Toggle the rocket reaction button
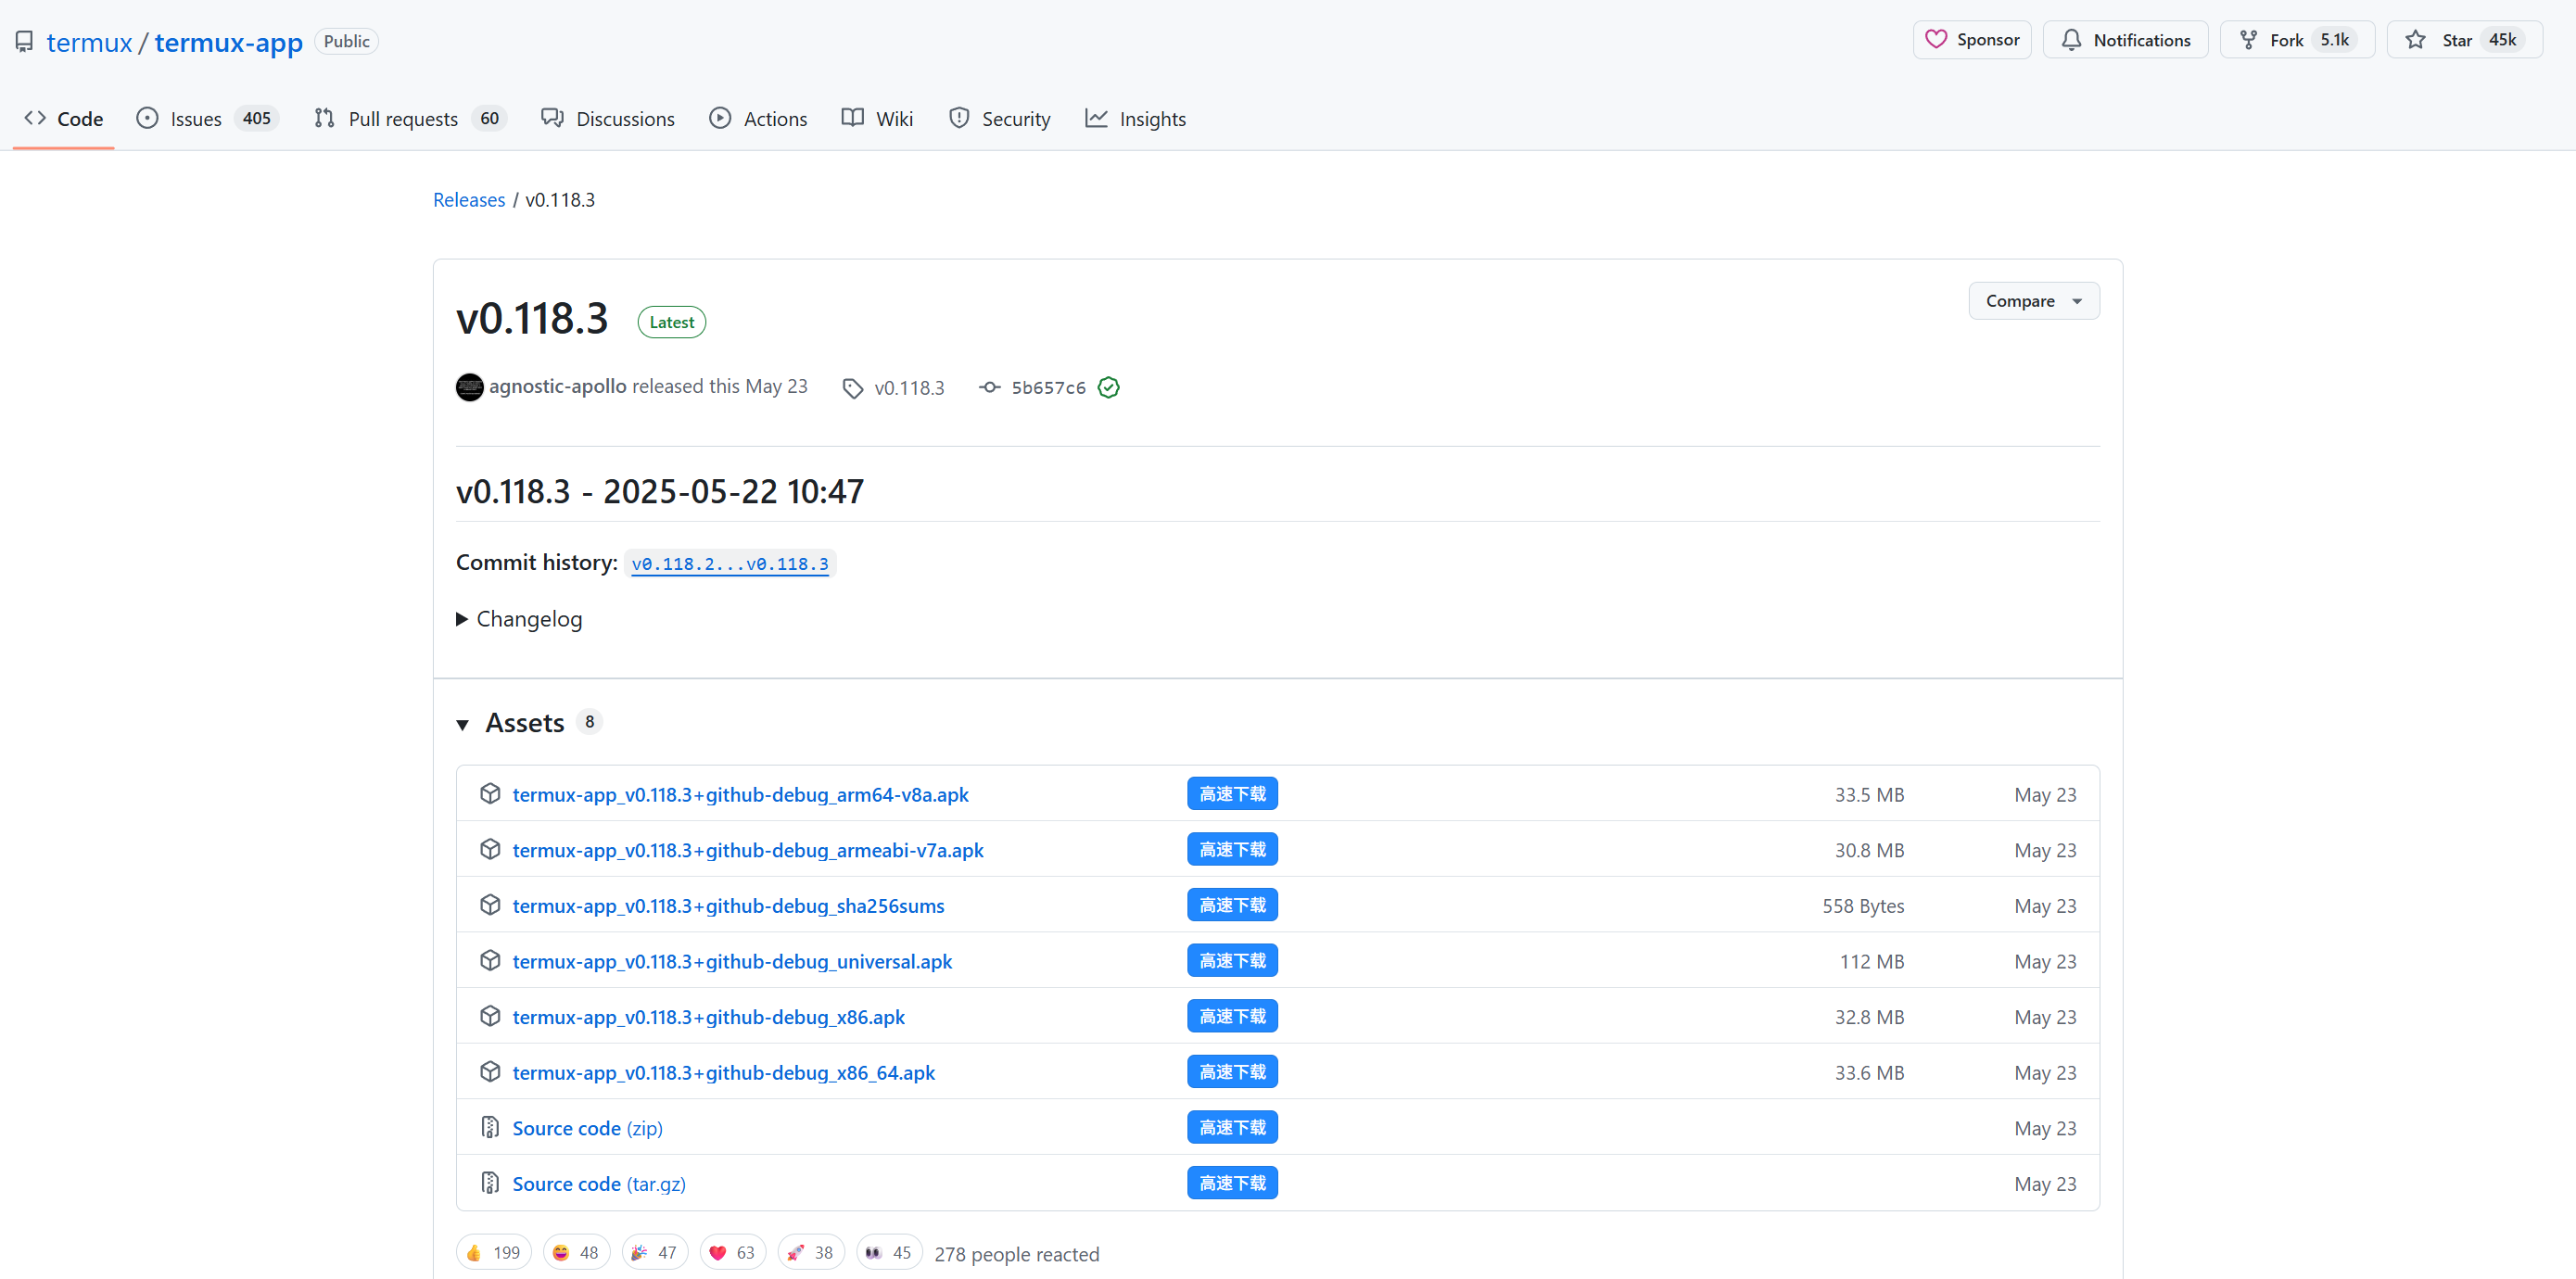2576x1279 pixels. click(x=810, y=1253)
